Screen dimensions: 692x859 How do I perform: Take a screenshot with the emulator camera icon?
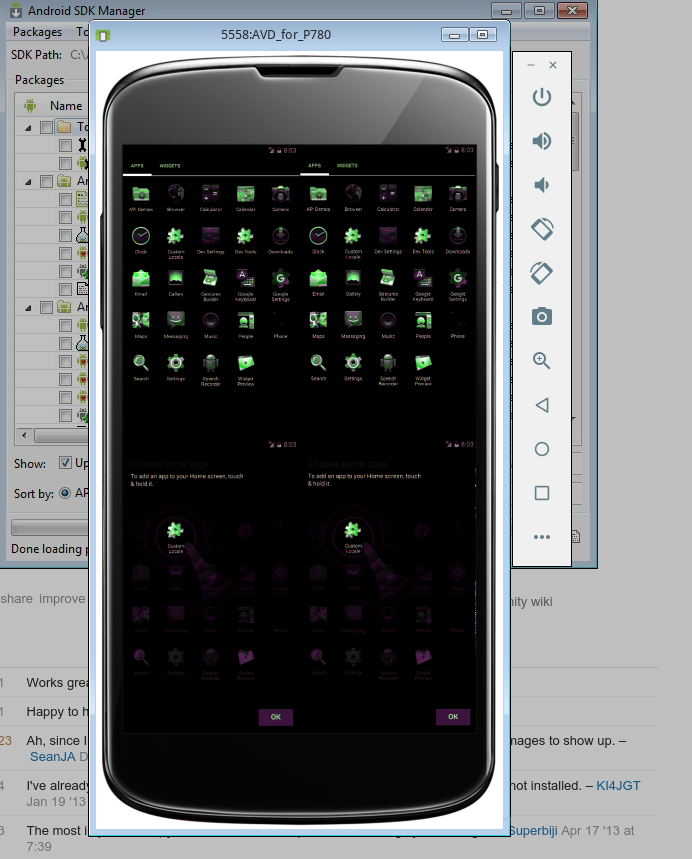[542, 317]
